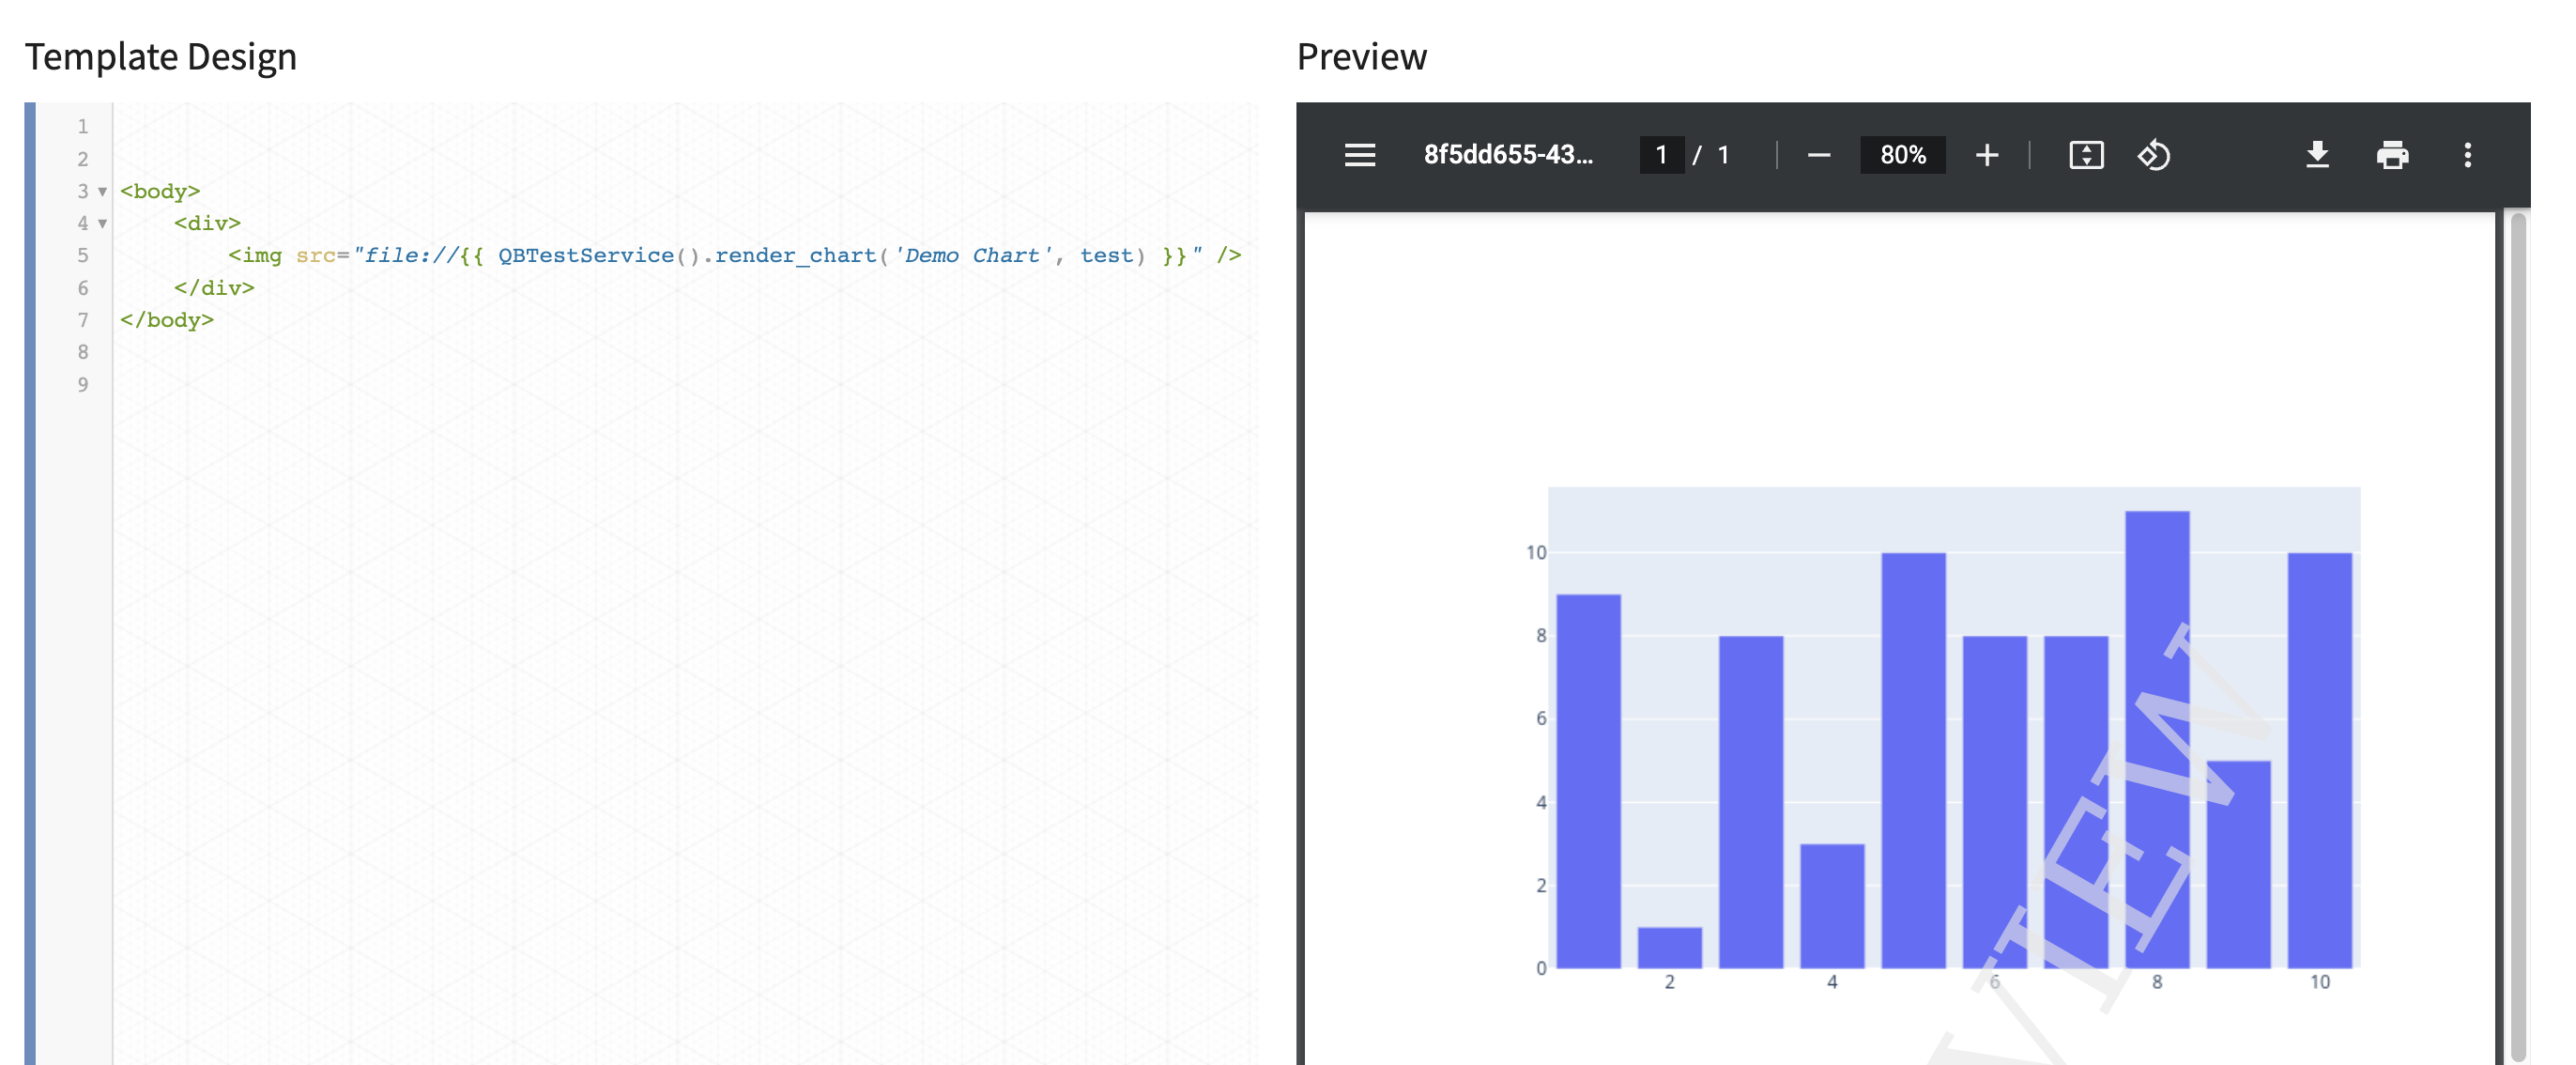Toggle fit to page view

2085,155
